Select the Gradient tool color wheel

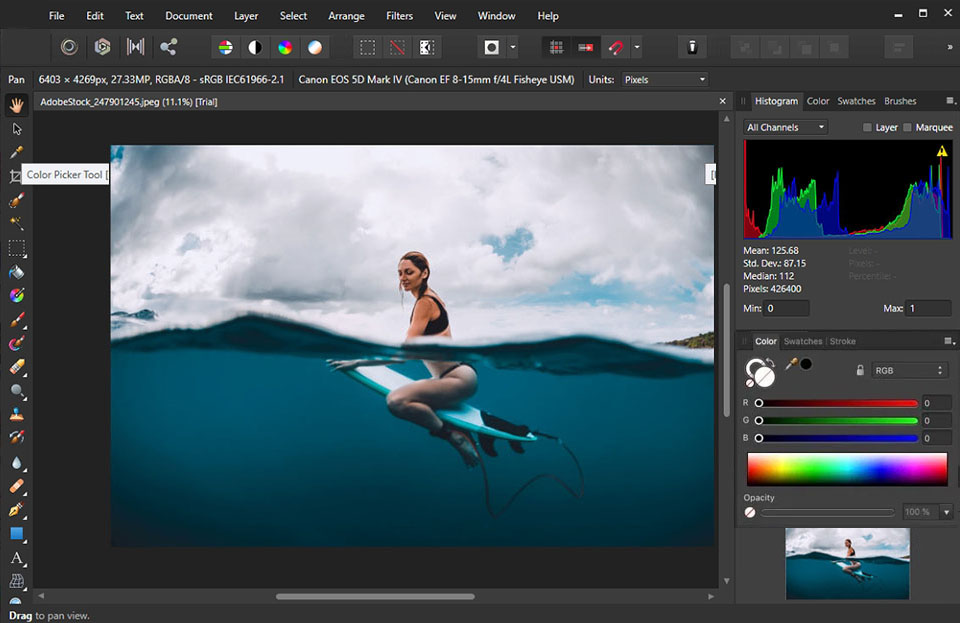pos(17,296)
